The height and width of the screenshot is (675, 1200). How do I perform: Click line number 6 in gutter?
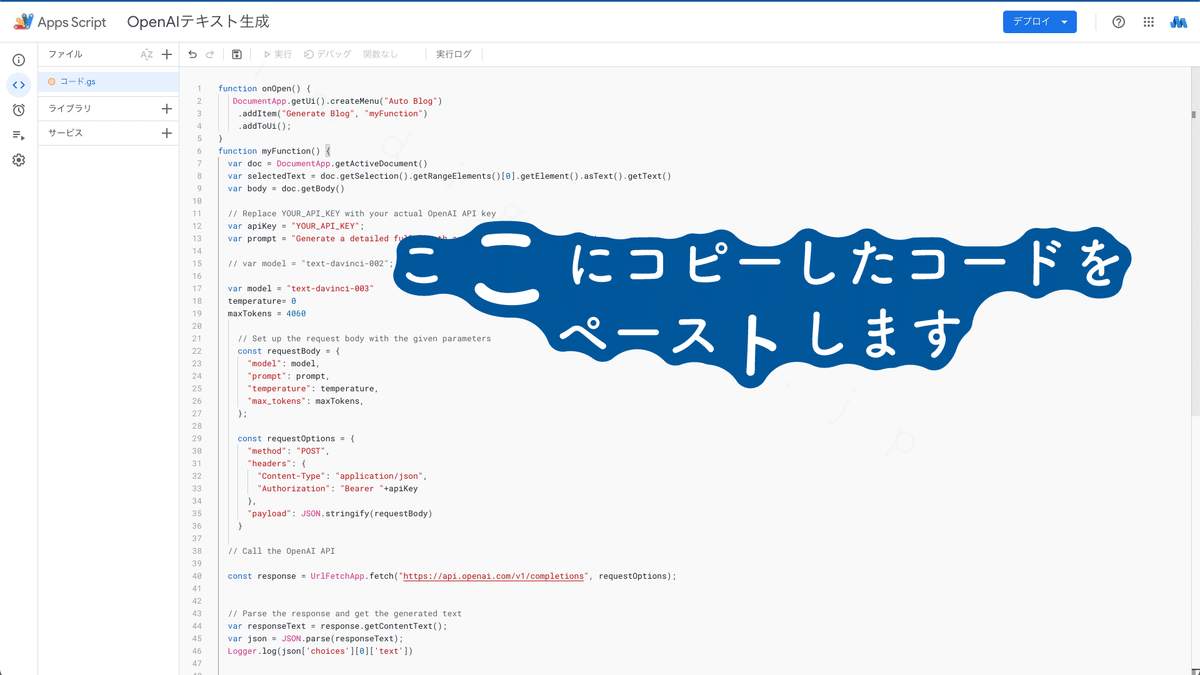(199, 151)
